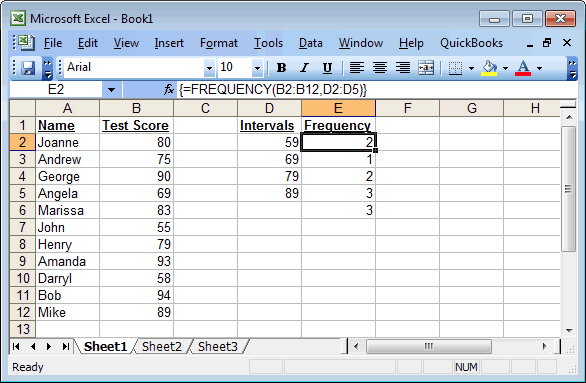Click the Insert Function fx icon
This screenshot has width=586, height=383.
pyautogui.click(x=169, y=90)
